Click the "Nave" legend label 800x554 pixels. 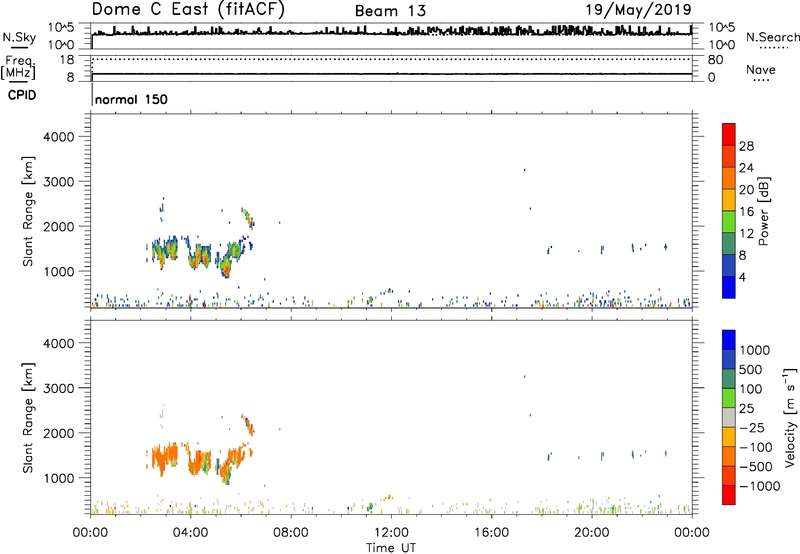point(761,70)
